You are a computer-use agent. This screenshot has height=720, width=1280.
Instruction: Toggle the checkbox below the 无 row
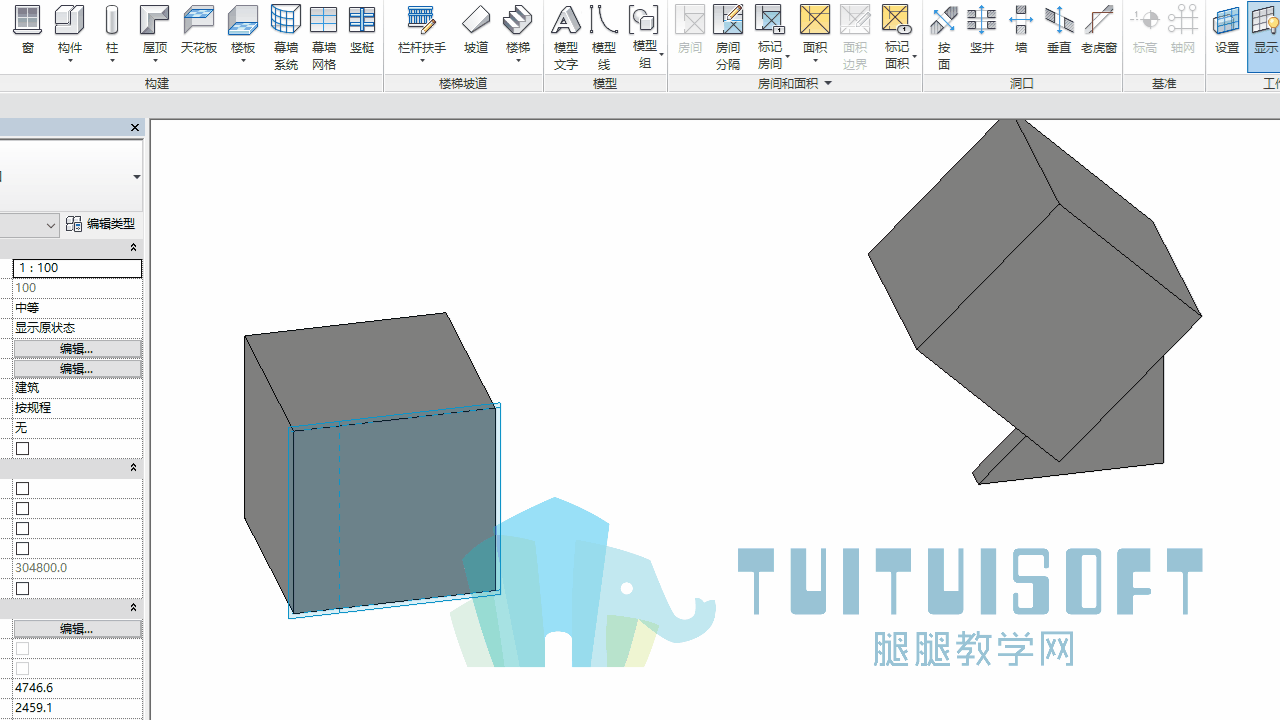(x=23, y=449)
